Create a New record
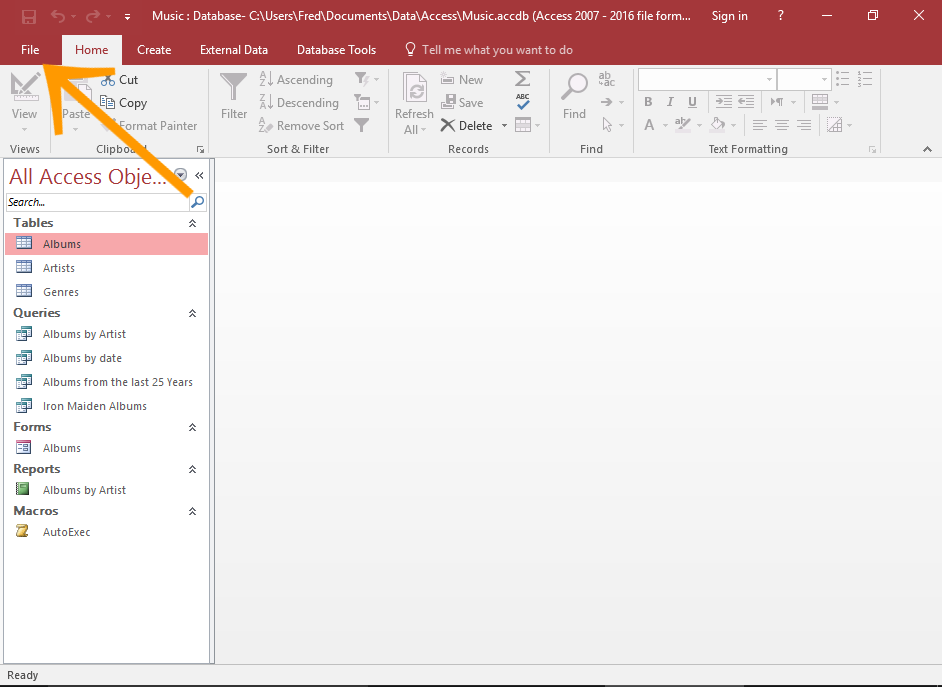Viewport: 942px width, 687px height. 461,80
